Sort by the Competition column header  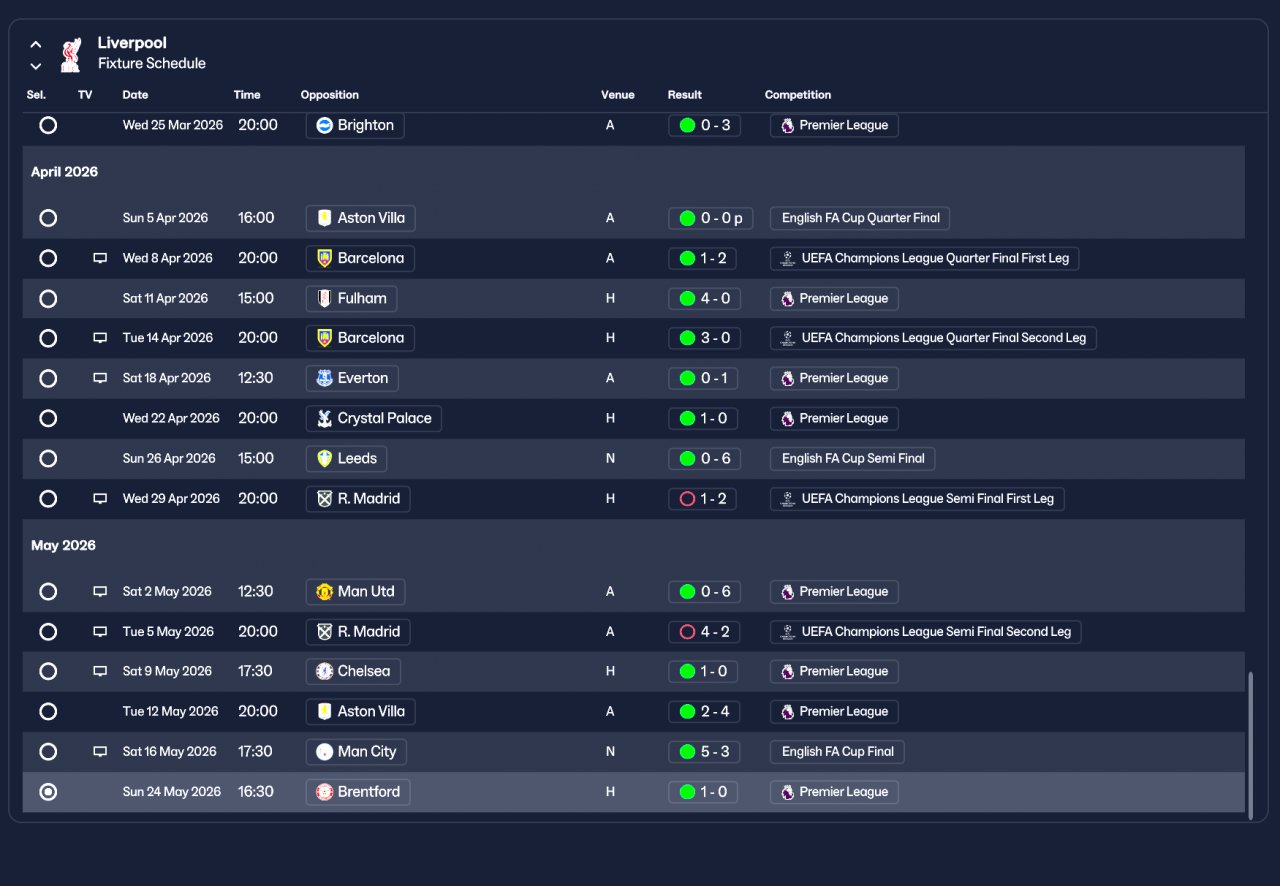coord(798,95)
